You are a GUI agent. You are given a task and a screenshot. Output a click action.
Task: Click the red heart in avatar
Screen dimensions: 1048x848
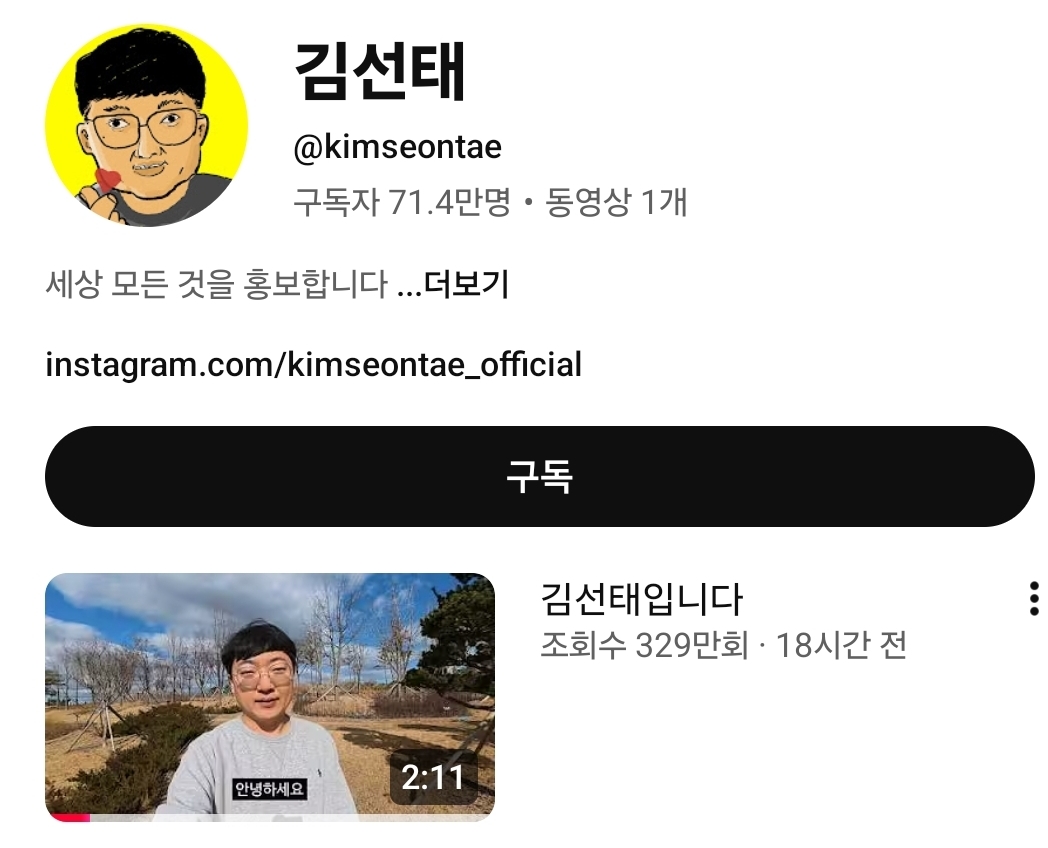coord(108,180)
